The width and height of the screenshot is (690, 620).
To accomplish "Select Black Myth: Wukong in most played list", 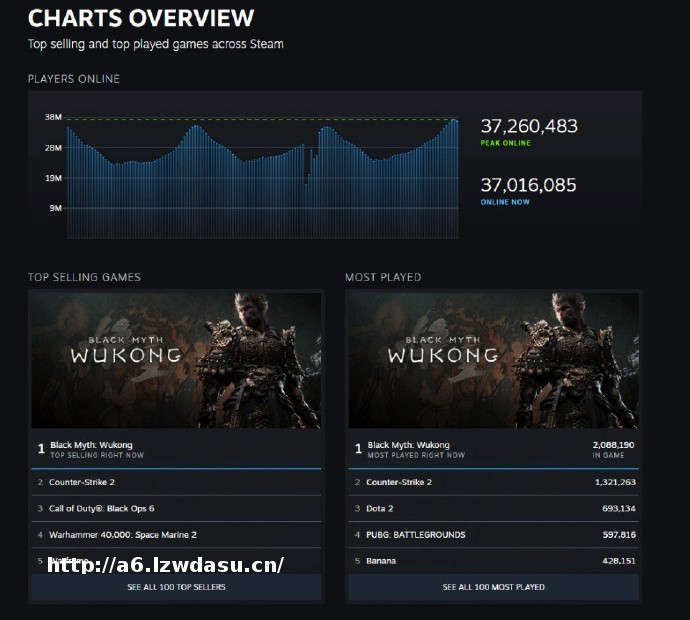I will click(493, 449).
